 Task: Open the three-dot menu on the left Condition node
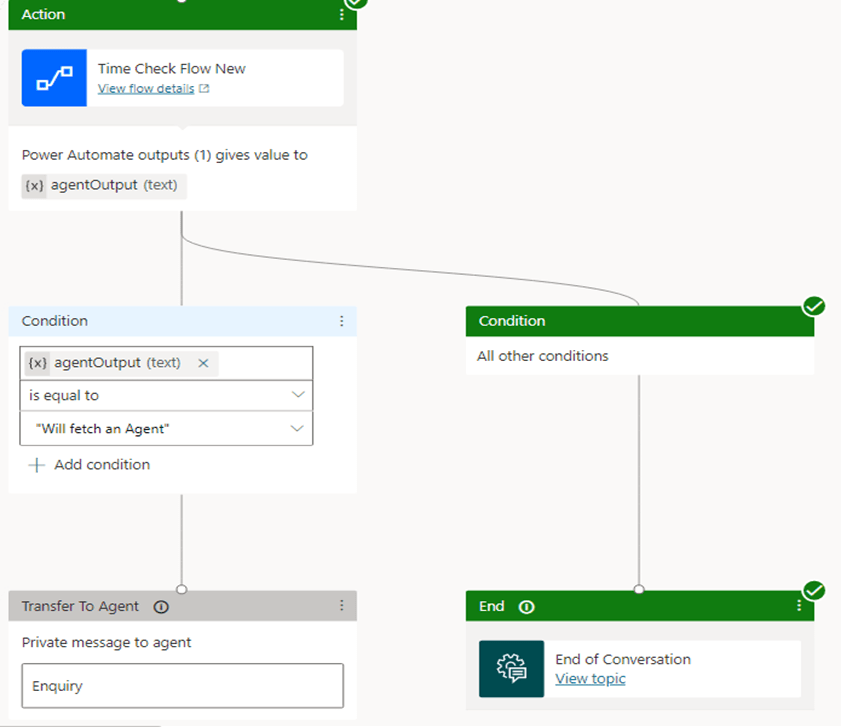point(341,321)
